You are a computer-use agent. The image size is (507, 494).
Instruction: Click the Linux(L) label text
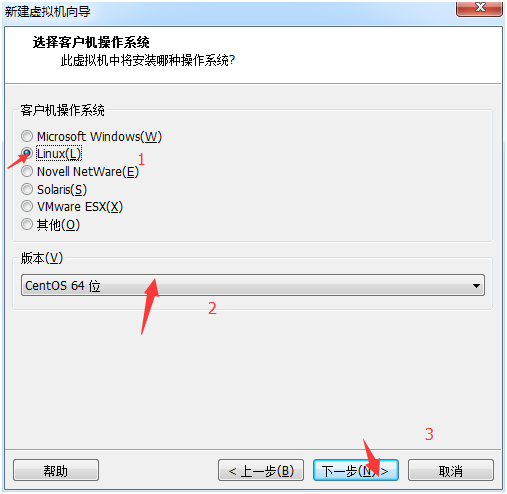(59, 154)
